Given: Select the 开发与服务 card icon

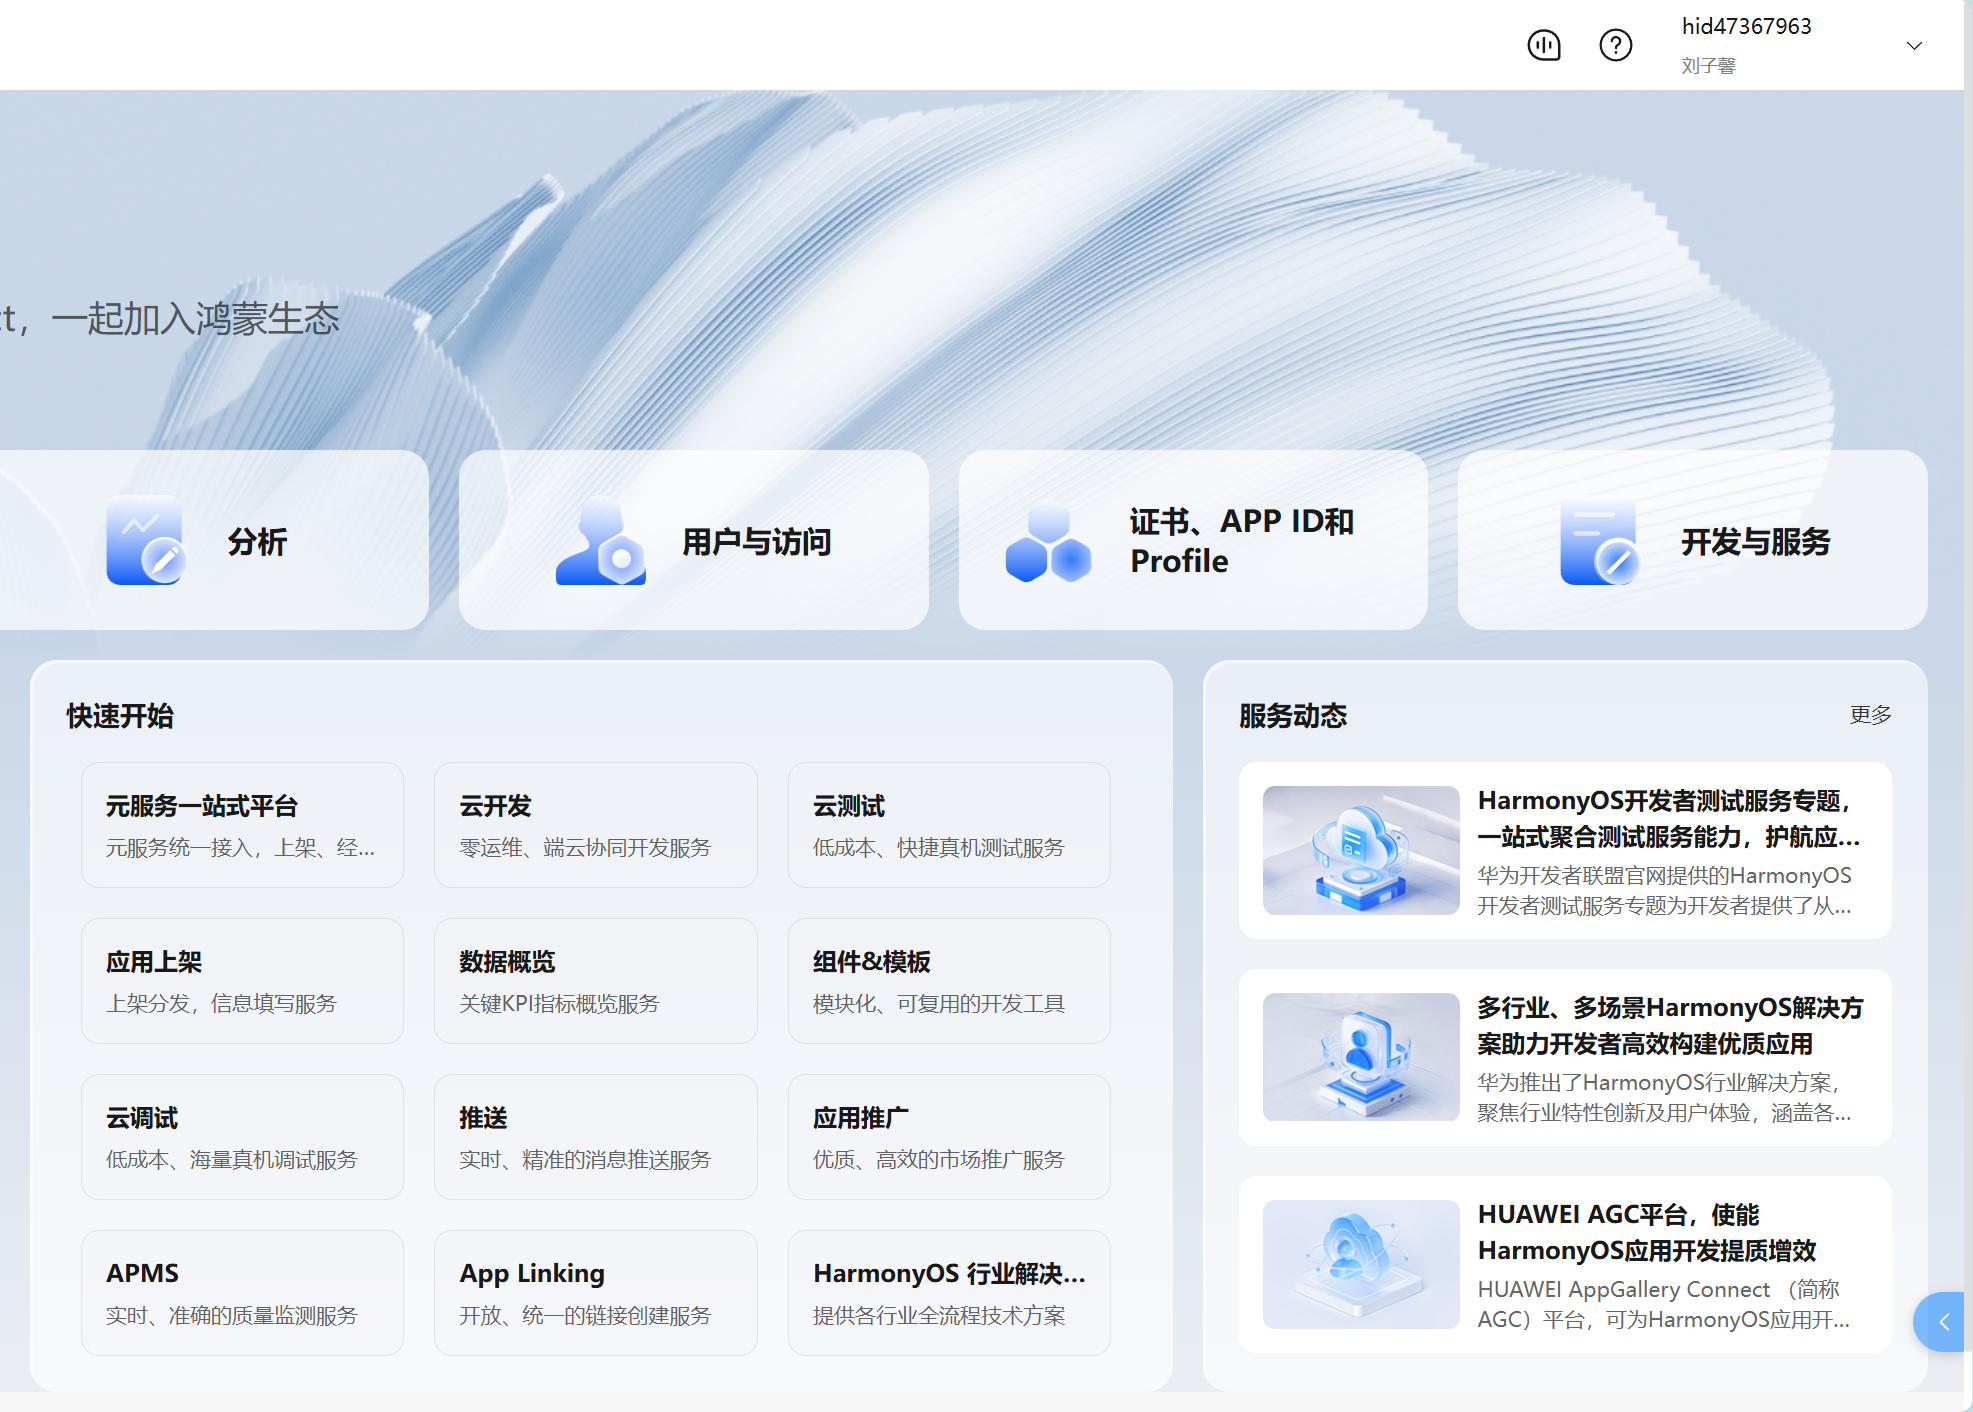Looking at the screenshot, I should pos(1601,541).
